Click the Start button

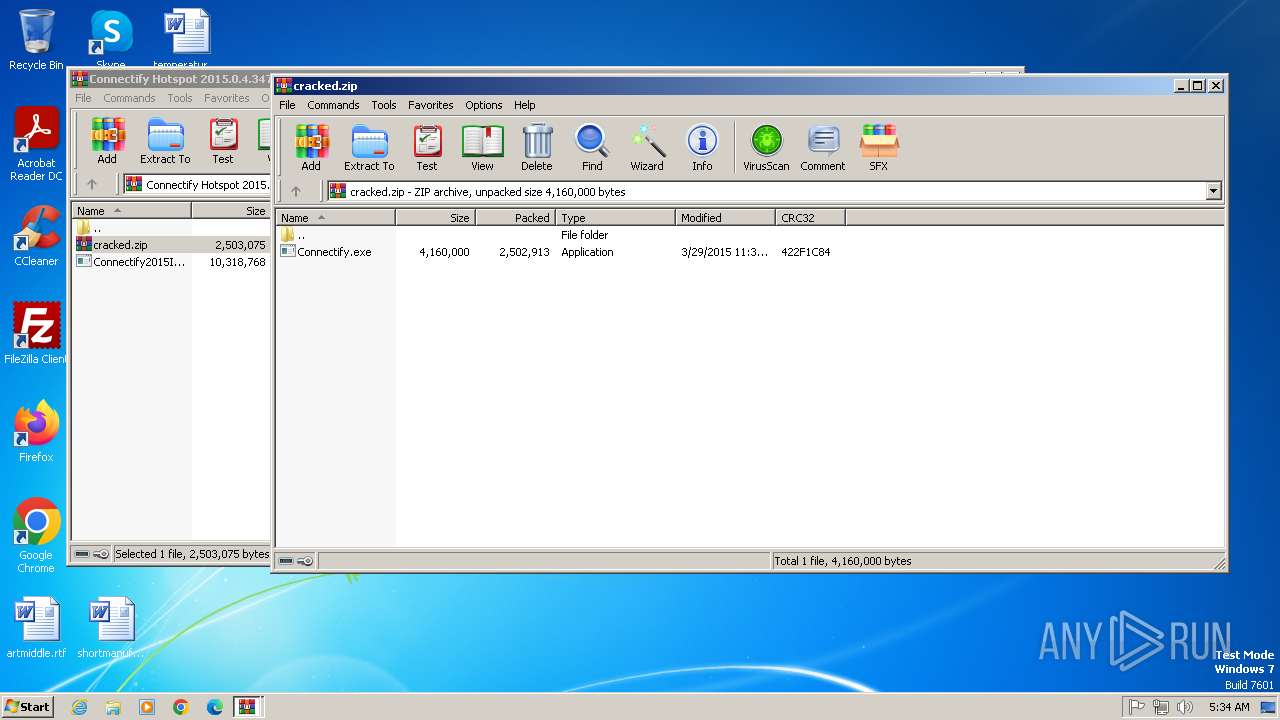pyautogui.click(x=28, y=706)
